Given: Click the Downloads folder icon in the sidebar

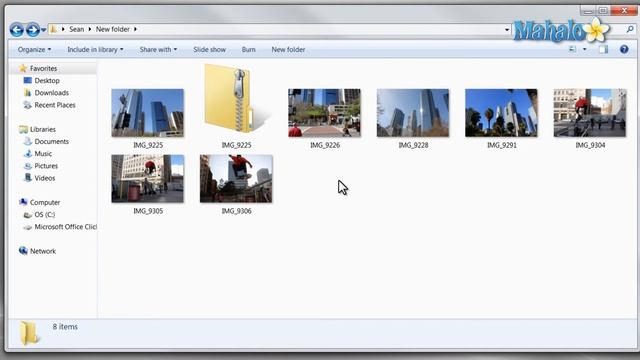Looking at the screenshot, I should pyautogui.click(x=27, y=93).
